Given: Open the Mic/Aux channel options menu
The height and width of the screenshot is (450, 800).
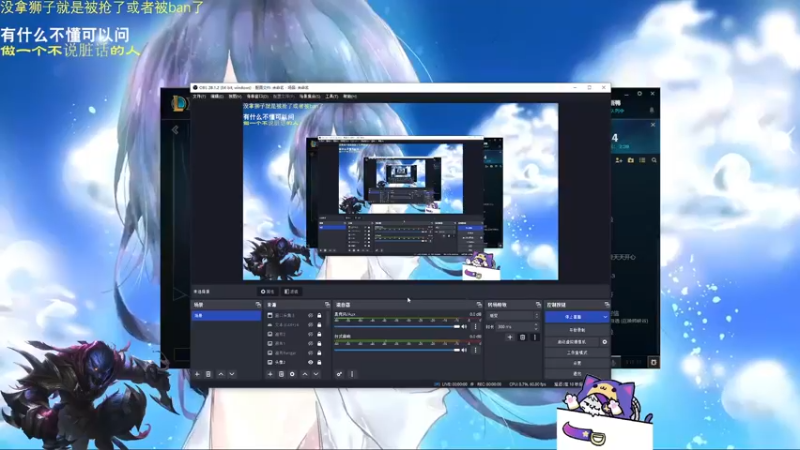Looking at the screenshot, I should click(476, 327).
